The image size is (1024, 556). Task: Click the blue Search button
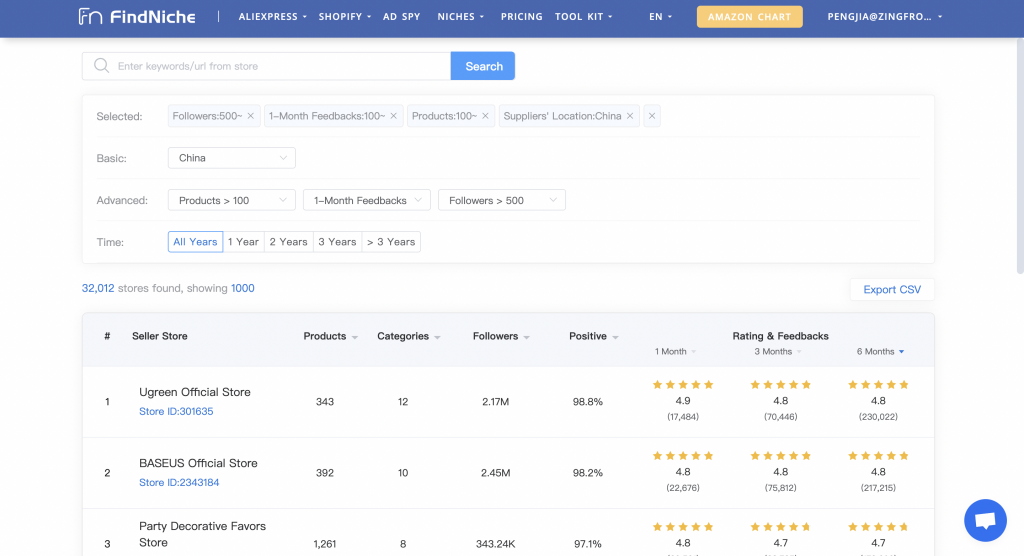483,66
